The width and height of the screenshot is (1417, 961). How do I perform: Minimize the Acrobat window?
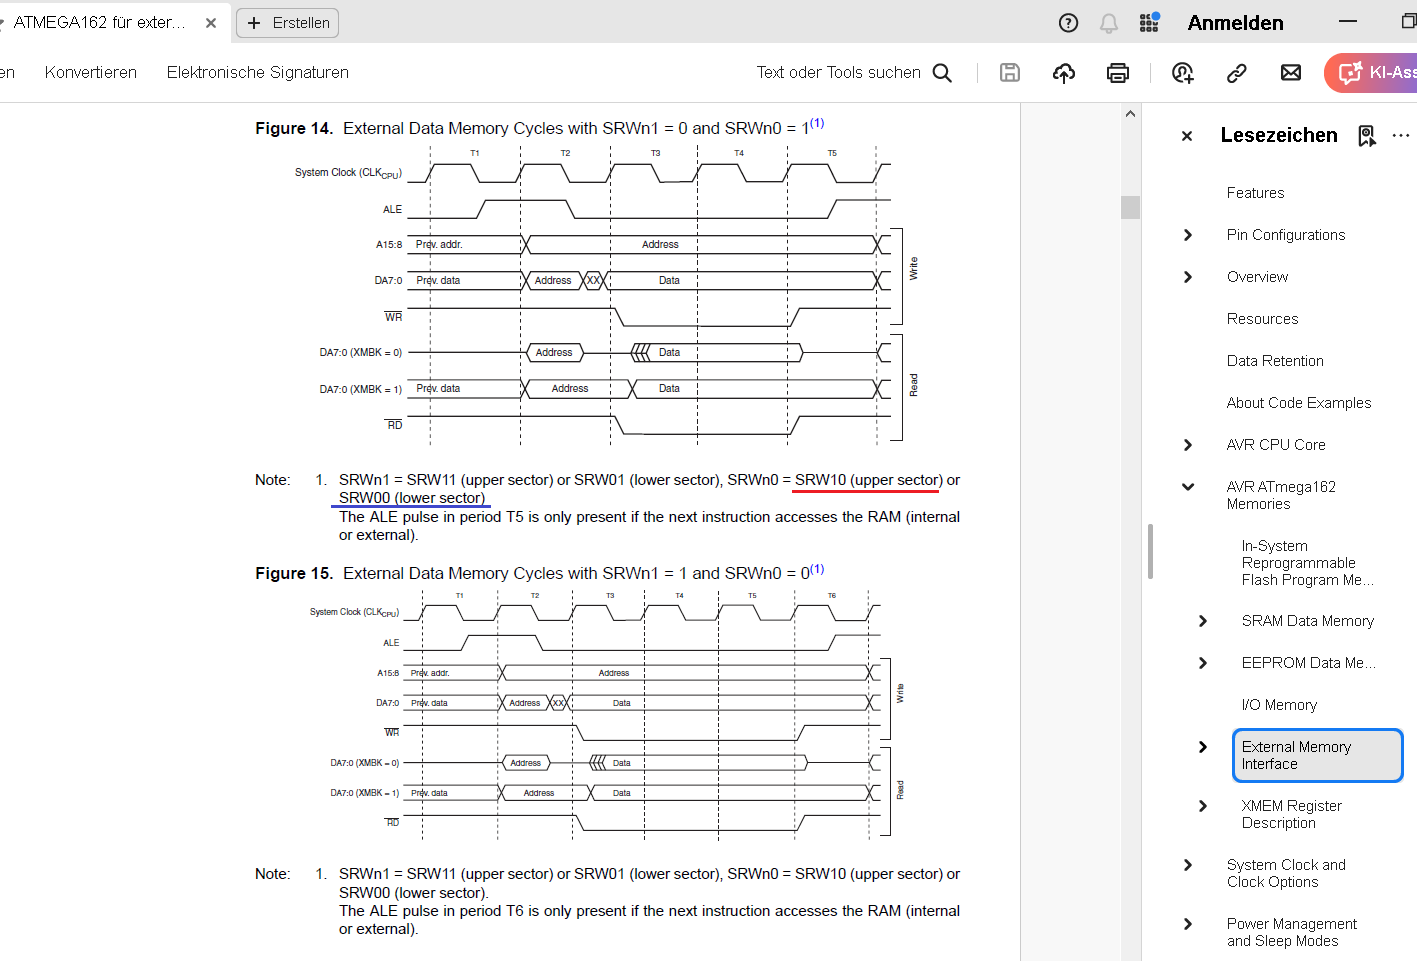pos(1348,22)
